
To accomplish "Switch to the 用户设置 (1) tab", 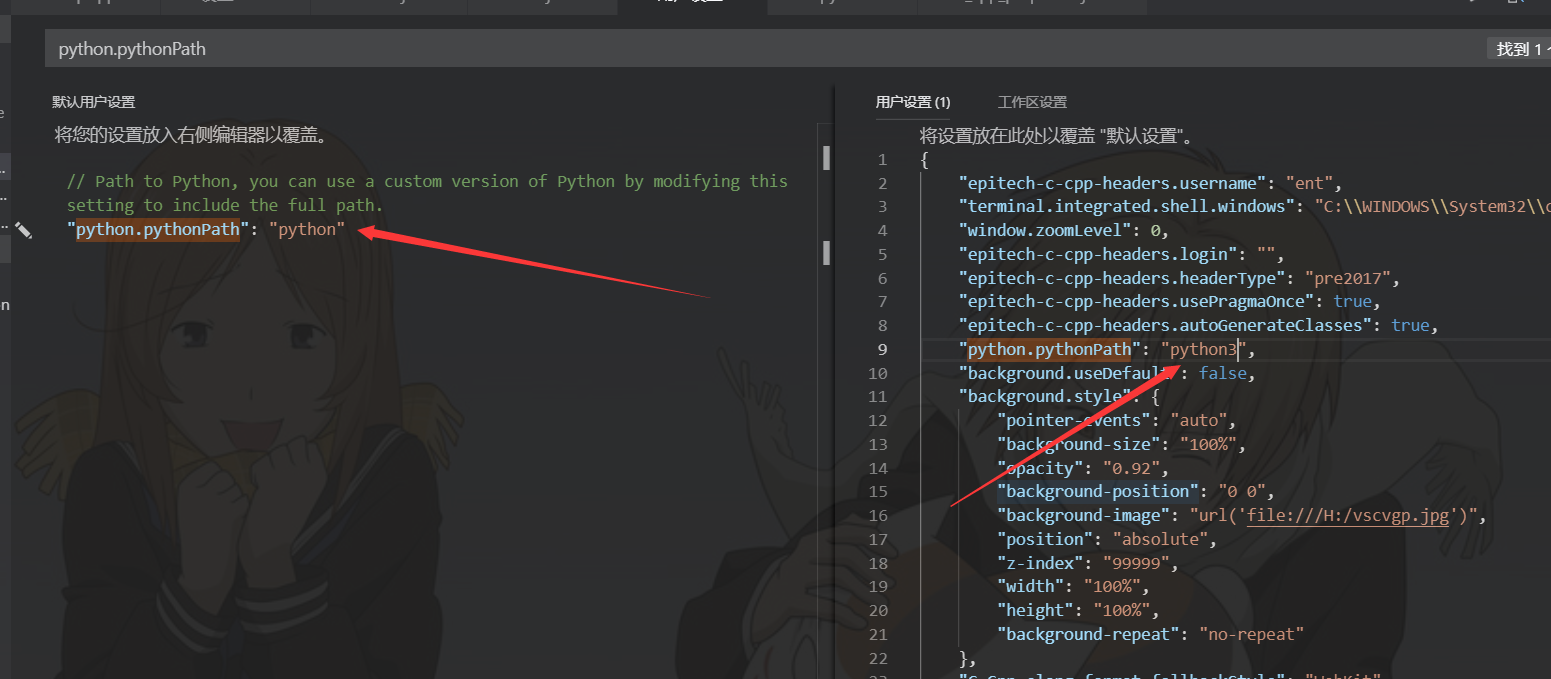I will click(913, 102).
